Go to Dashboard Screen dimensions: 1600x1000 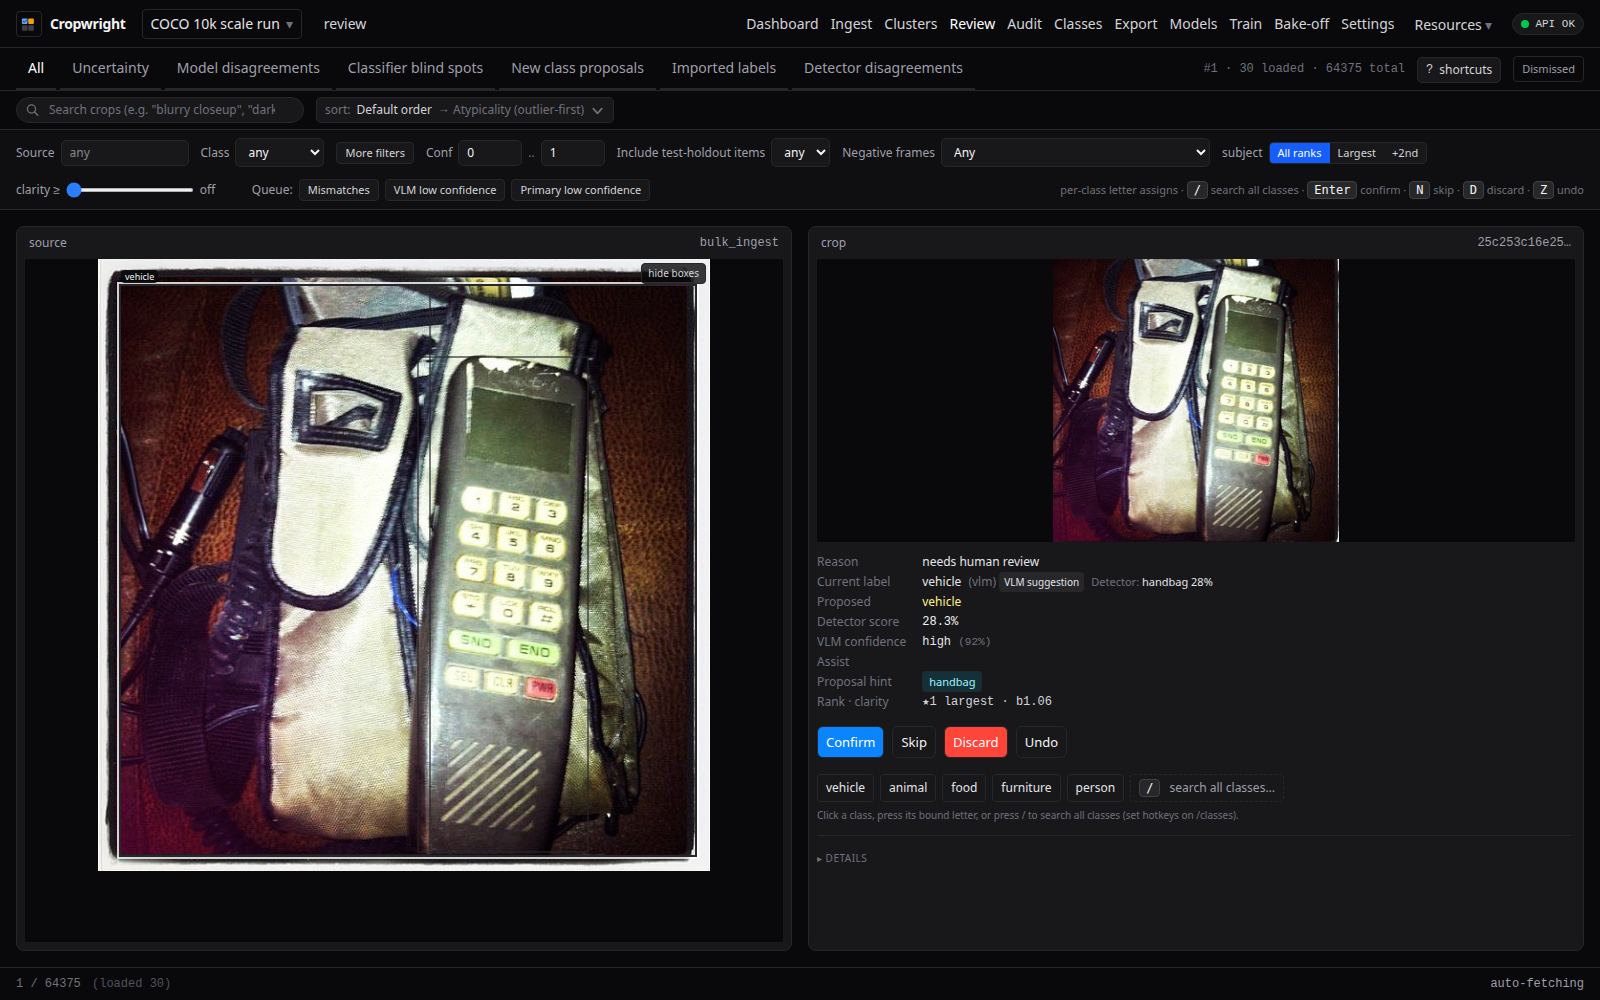[782, 24]
